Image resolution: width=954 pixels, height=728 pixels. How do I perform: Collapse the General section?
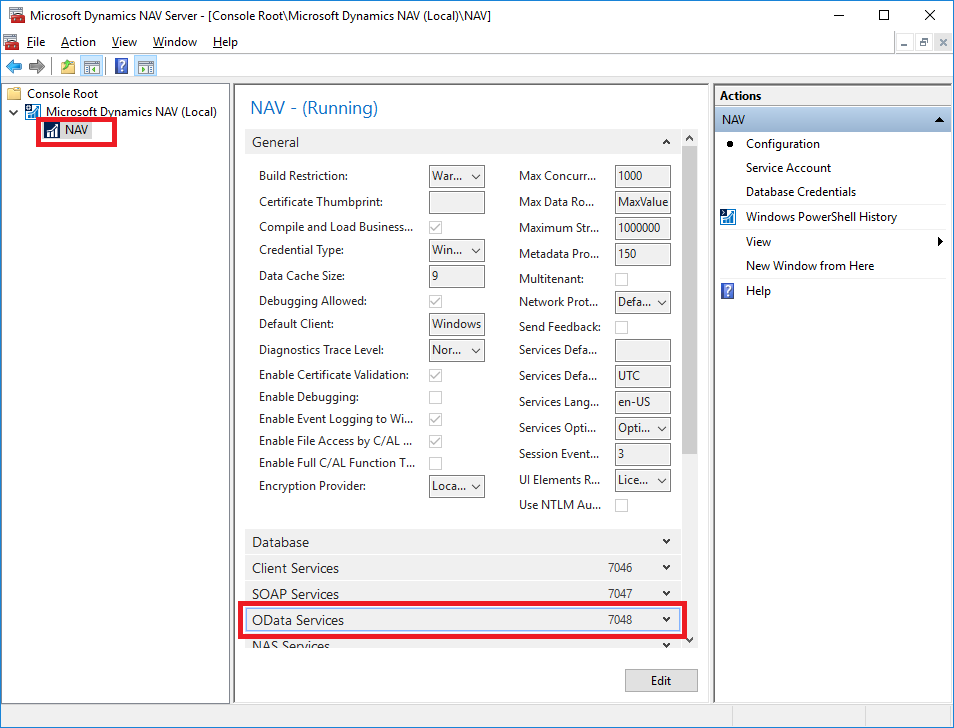pos(666,142)
